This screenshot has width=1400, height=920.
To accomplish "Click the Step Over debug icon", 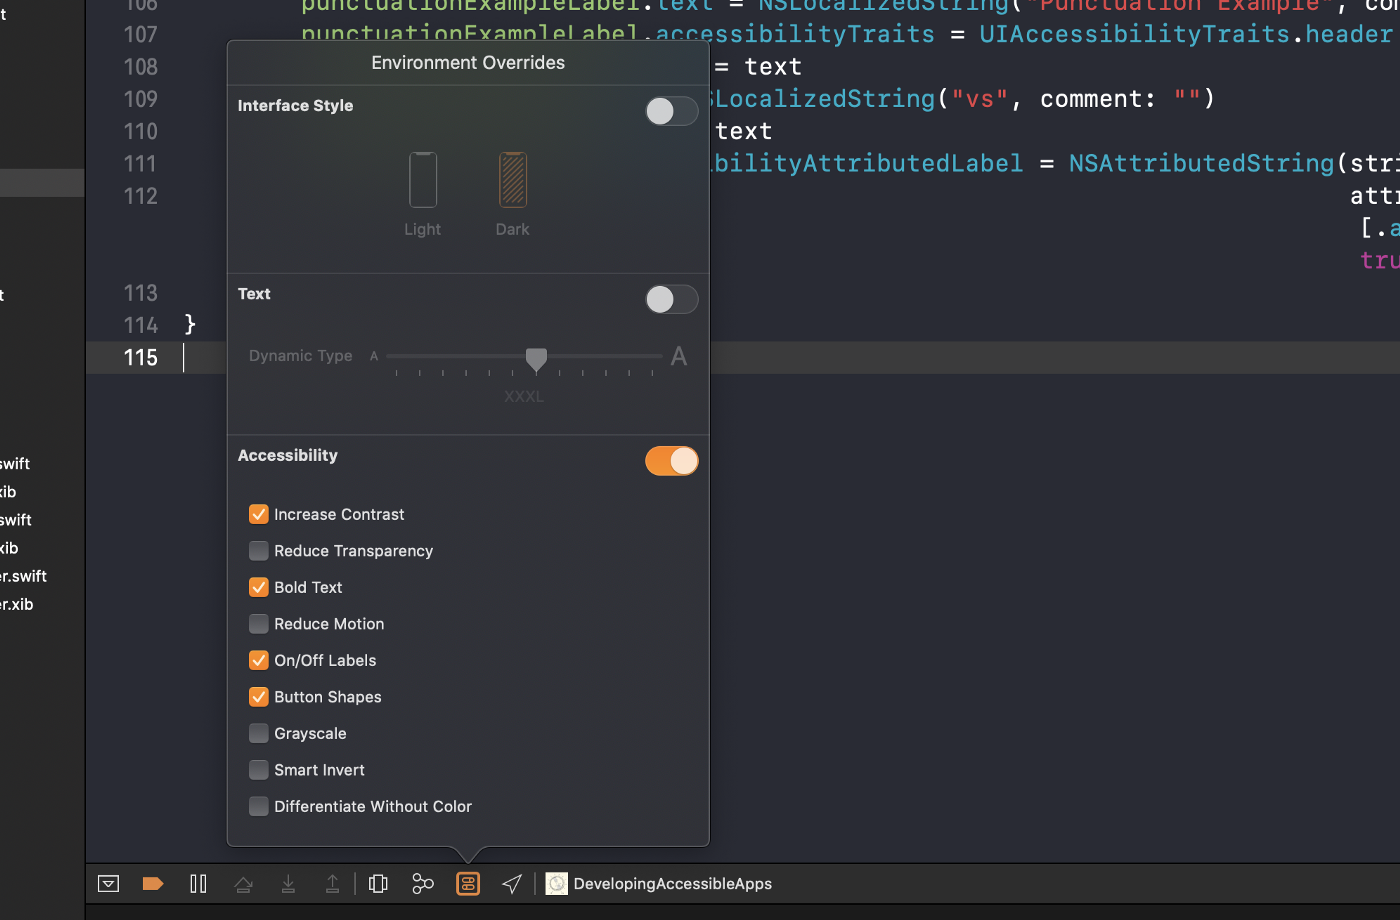I will pyautogui.click(x=243, y=884).
